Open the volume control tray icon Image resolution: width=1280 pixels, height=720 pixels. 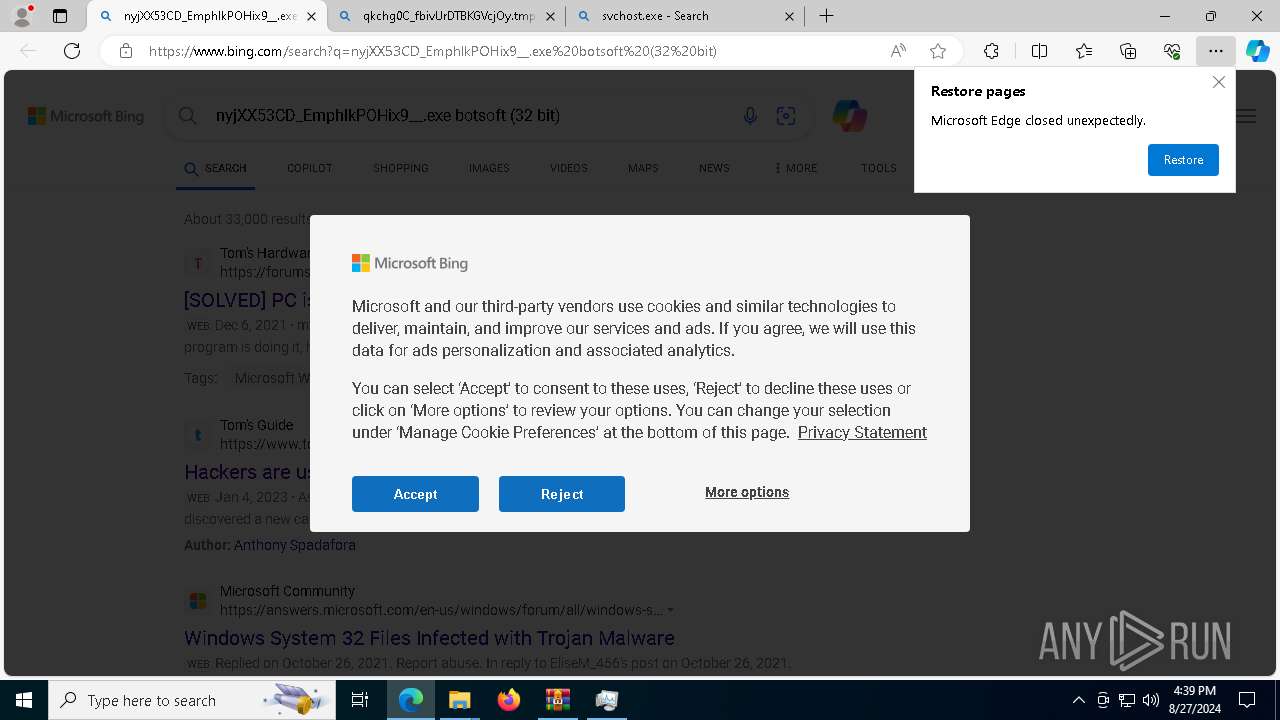tap(1151, 700)
